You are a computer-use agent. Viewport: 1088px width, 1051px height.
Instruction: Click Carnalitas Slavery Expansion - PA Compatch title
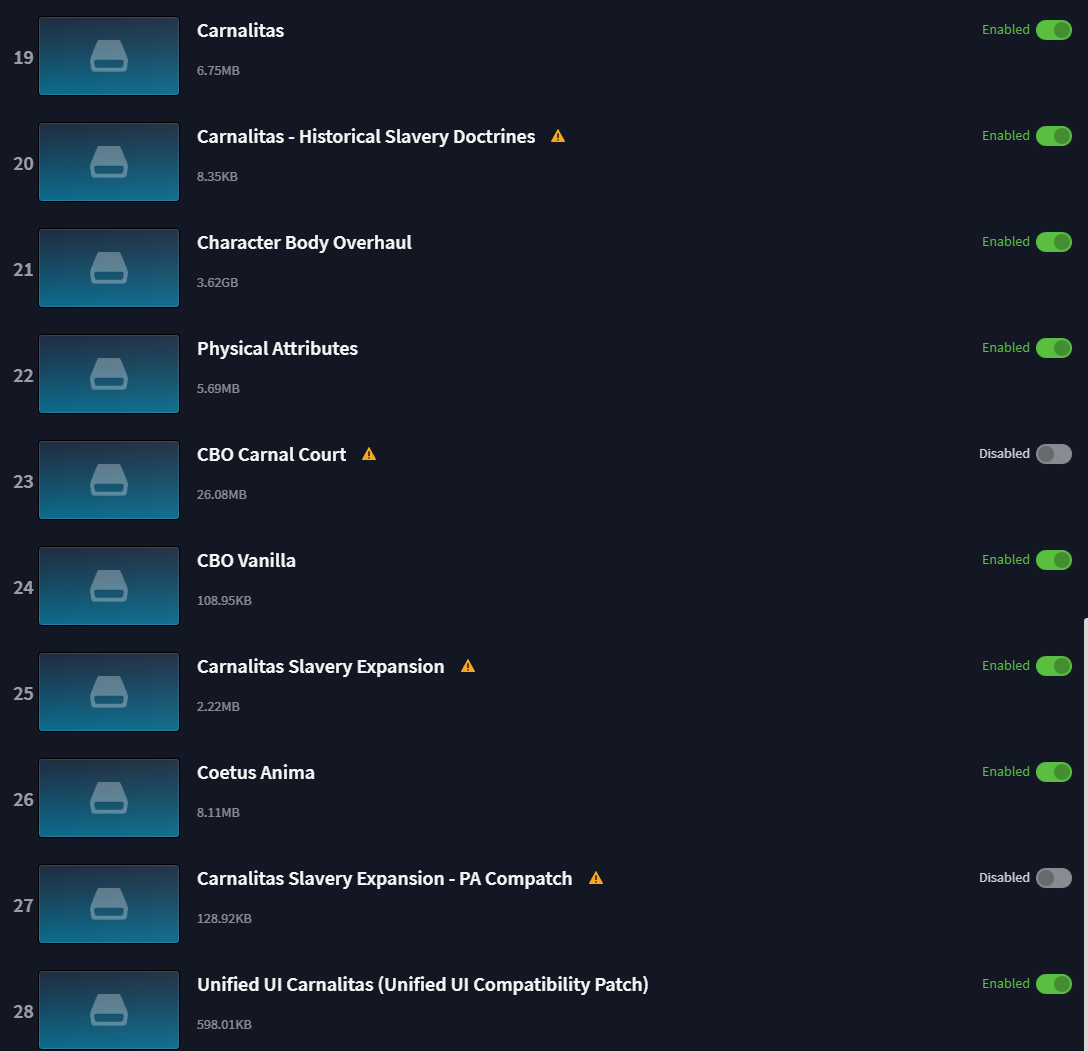[x=384, y=879]
